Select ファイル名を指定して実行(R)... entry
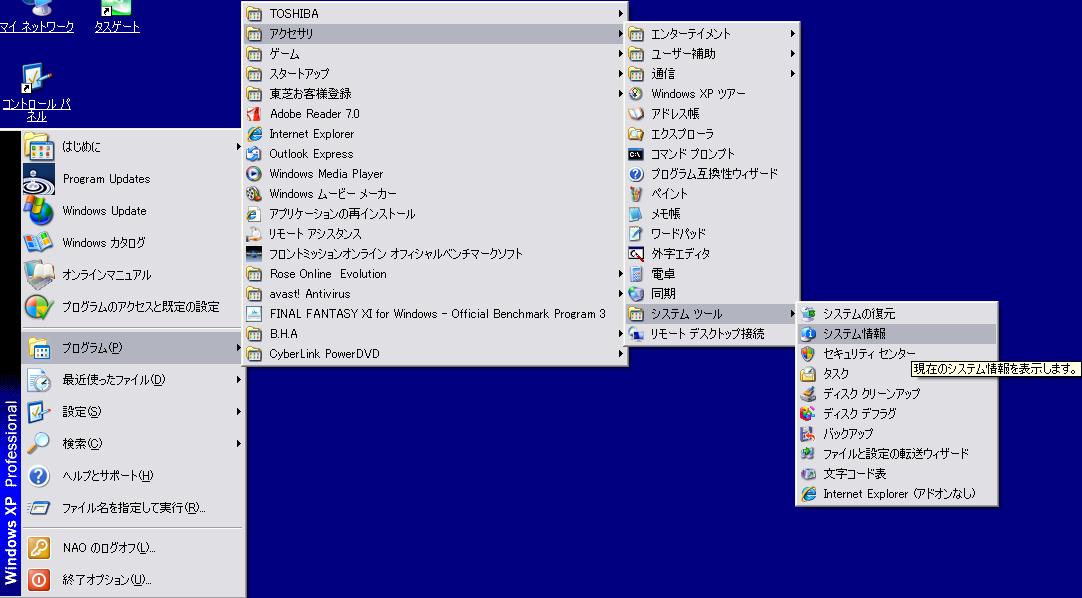Viewport: 1082px width, 598px height. click(133, 508)
